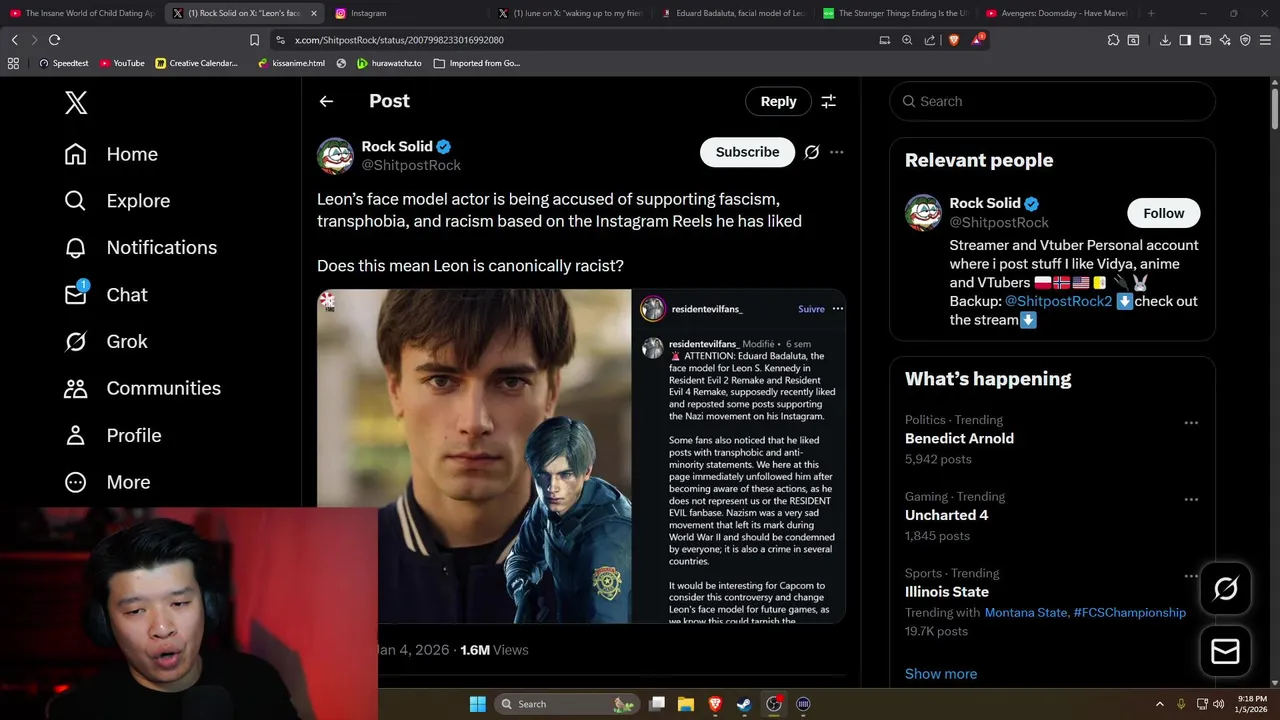Open the Illinois State trend

[x=946, y=592]
